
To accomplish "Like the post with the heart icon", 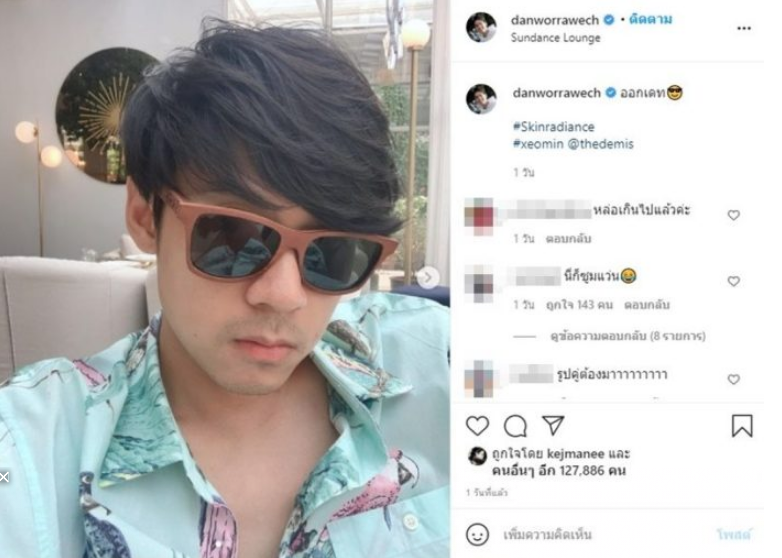I will pos(477,426).
